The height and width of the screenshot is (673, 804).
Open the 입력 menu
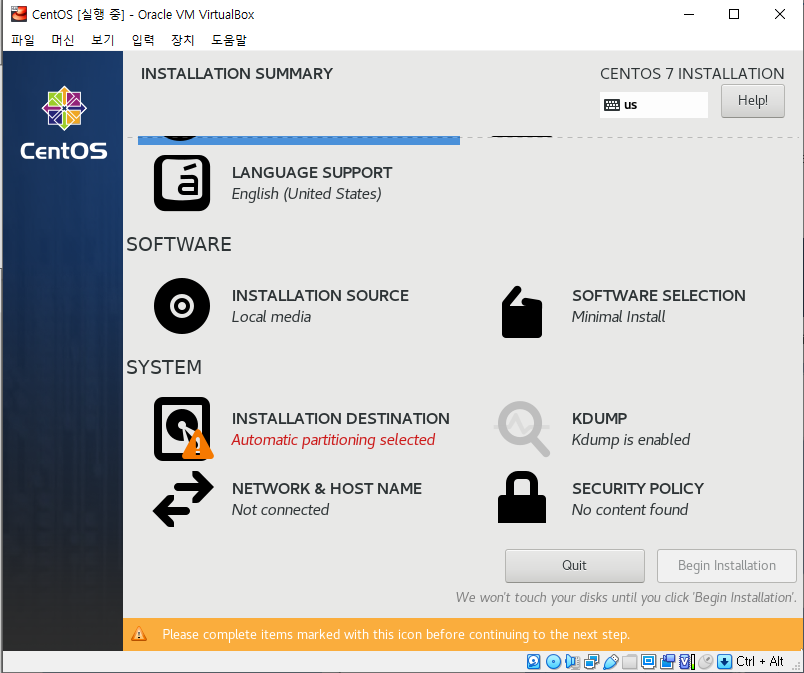[x=143, y=39]
